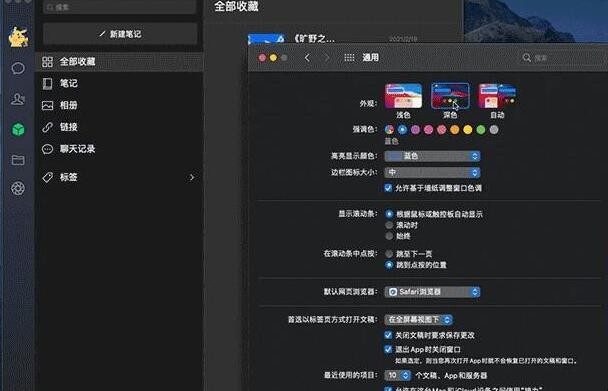608x391 pixels.
Task: Select 始终 scroll bar radio
Action: [x=389, y=236]
